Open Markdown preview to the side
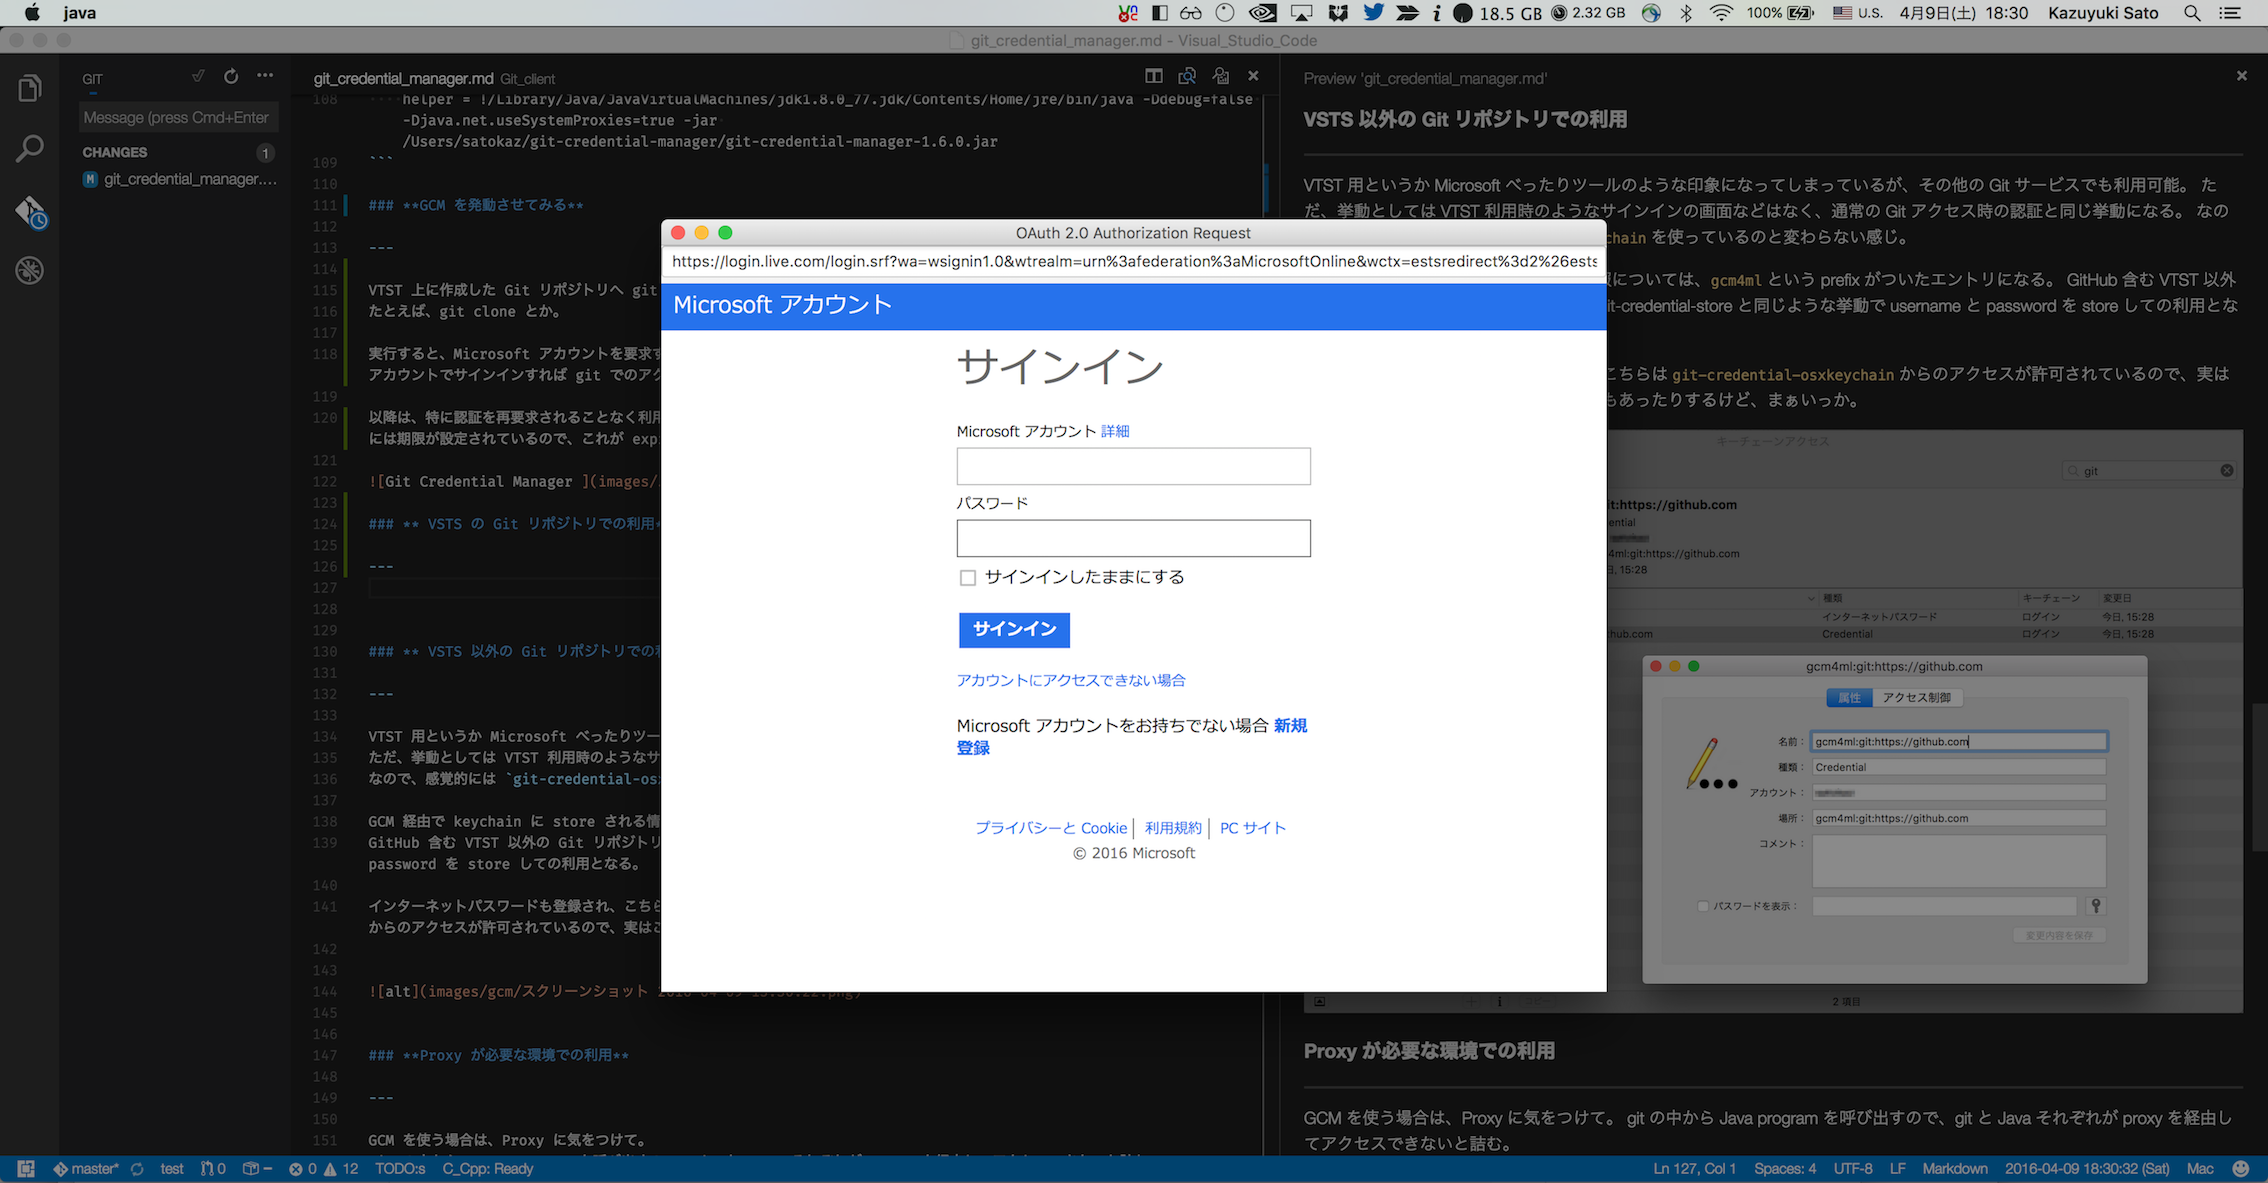Viewport: 2268px width, 1183px height. click(x=1187, y=76)
